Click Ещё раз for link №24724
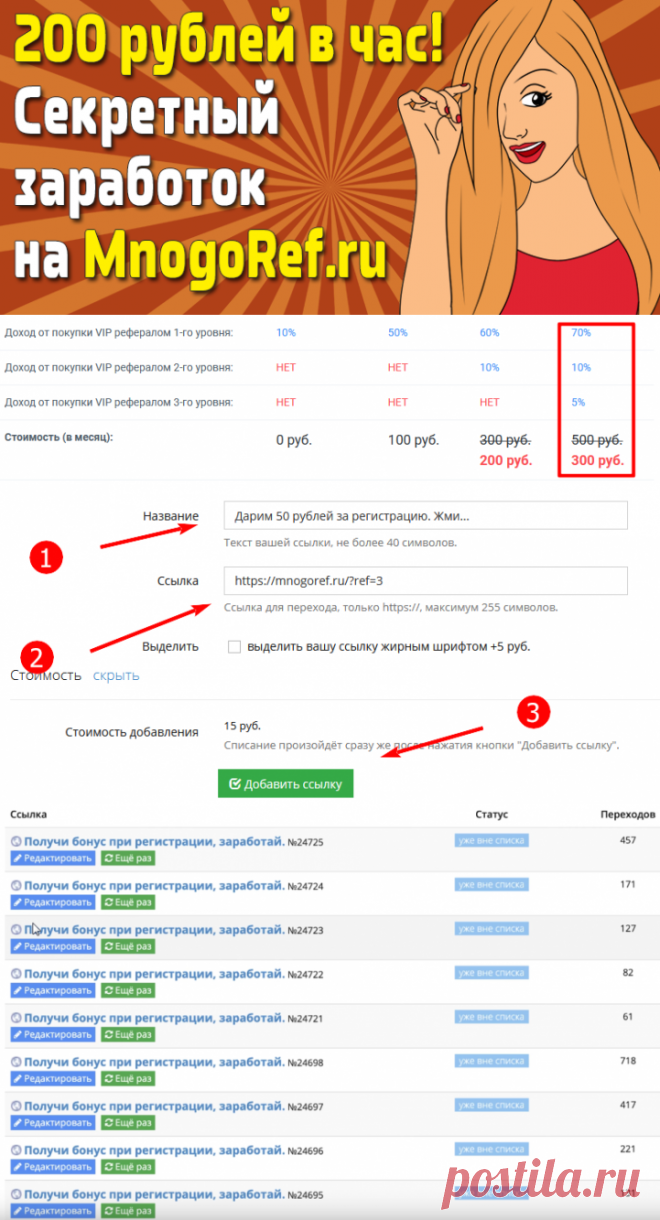 pos(127,902)
